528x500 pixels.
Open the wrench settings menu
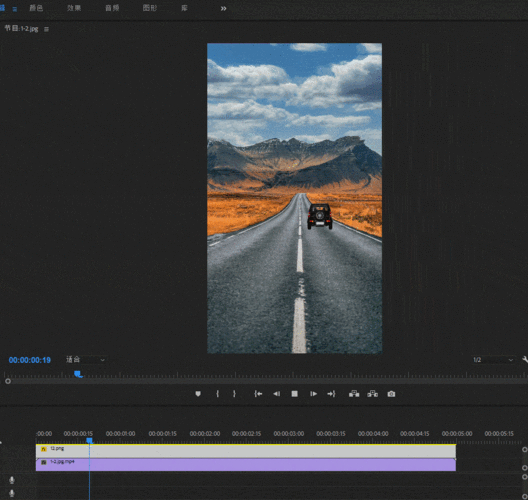click(x=525, y=360)
